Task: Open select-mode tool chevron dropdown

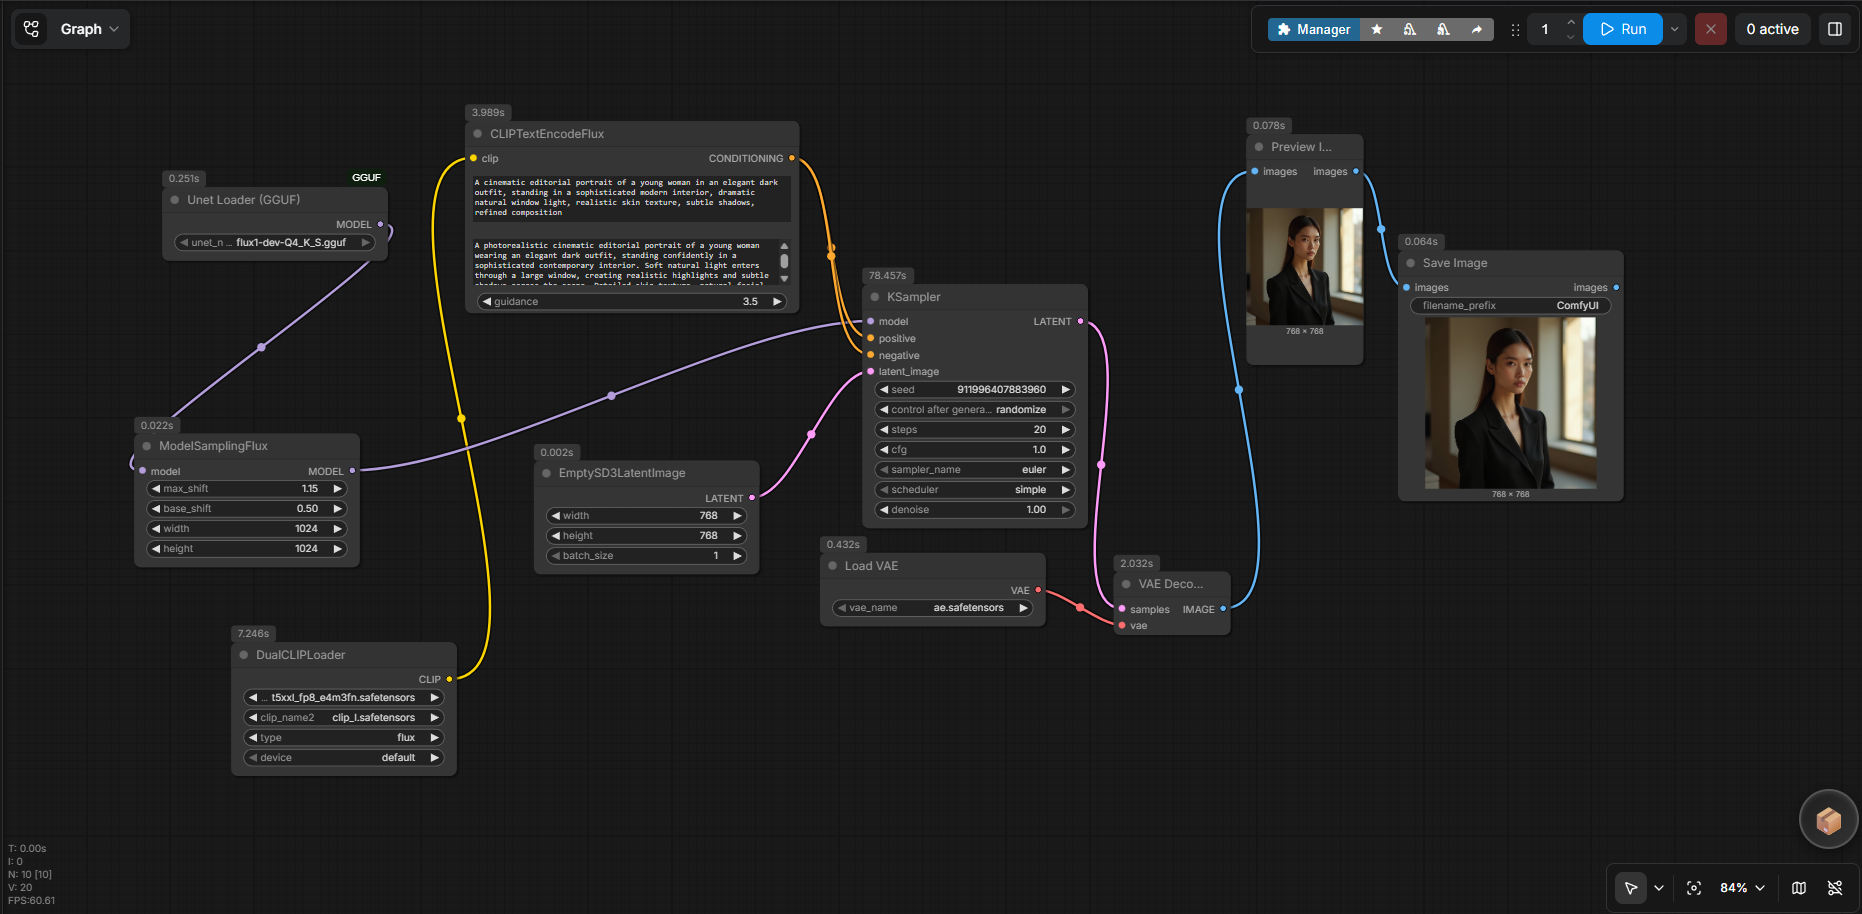Action: (x=1659, y=888)
